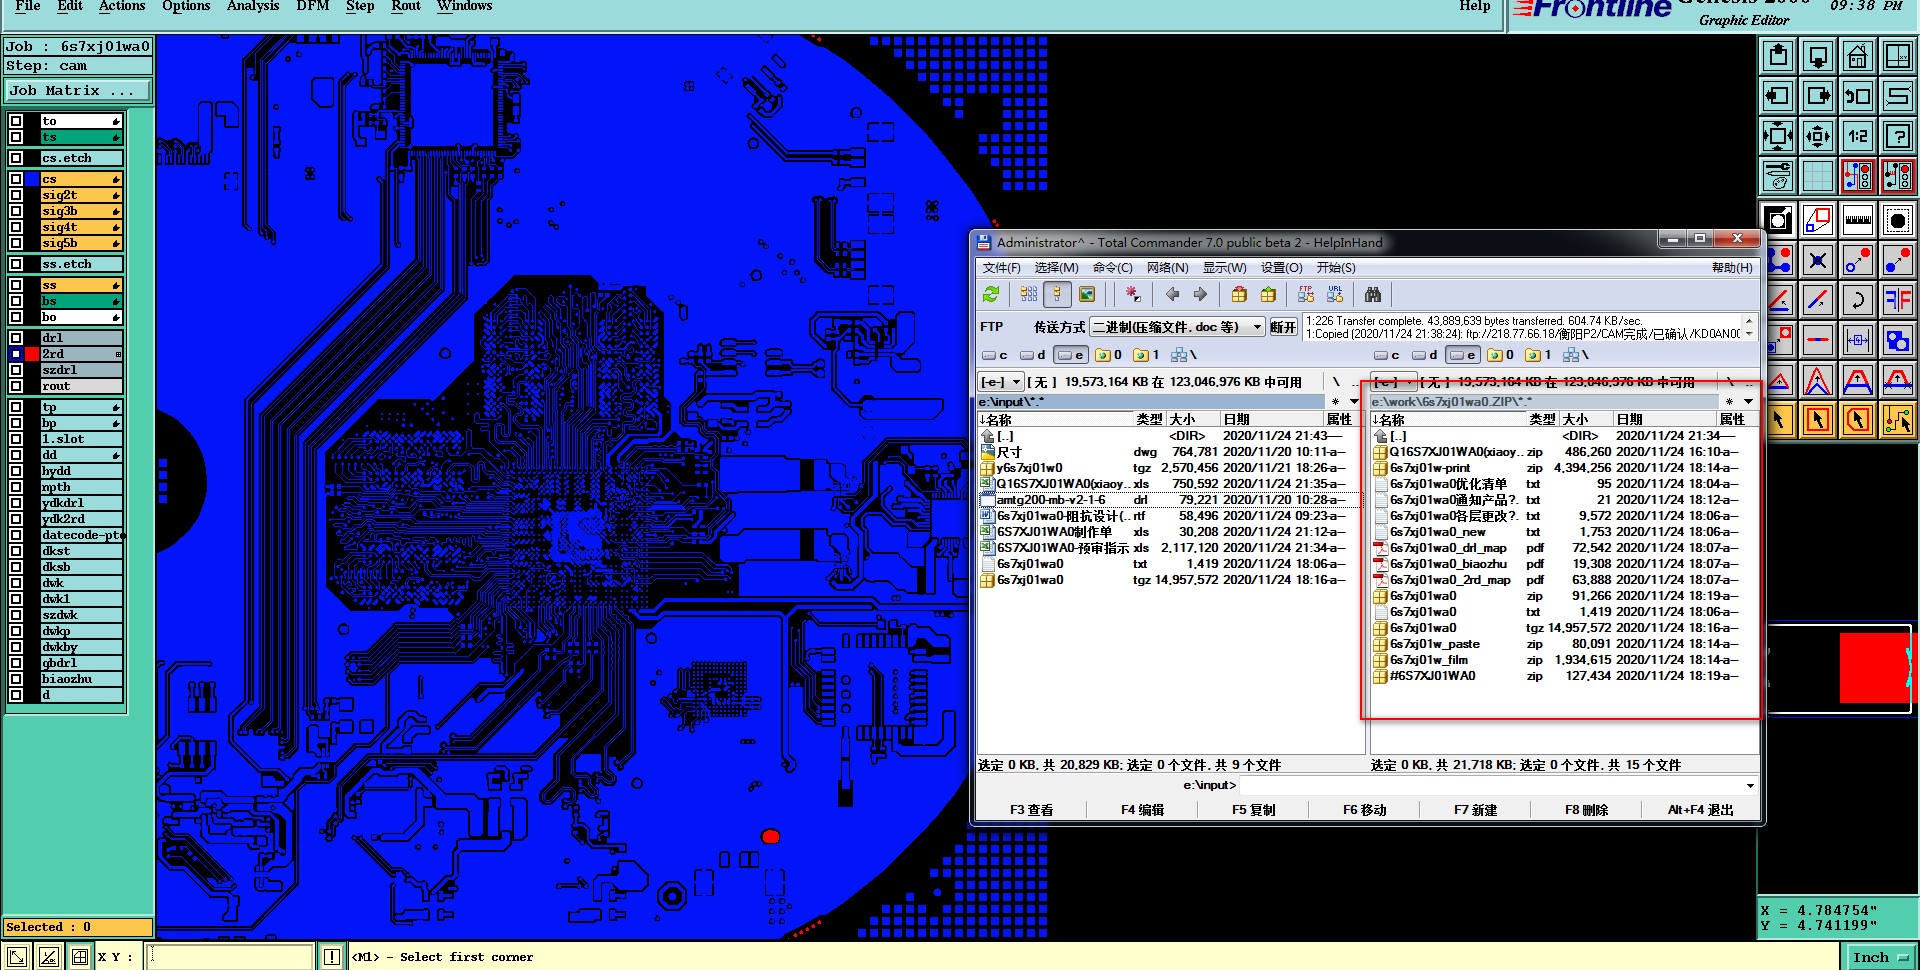Click the F8 删除 button
This screenshot has width=1920, height=970.
click(x=1587, y=810)
